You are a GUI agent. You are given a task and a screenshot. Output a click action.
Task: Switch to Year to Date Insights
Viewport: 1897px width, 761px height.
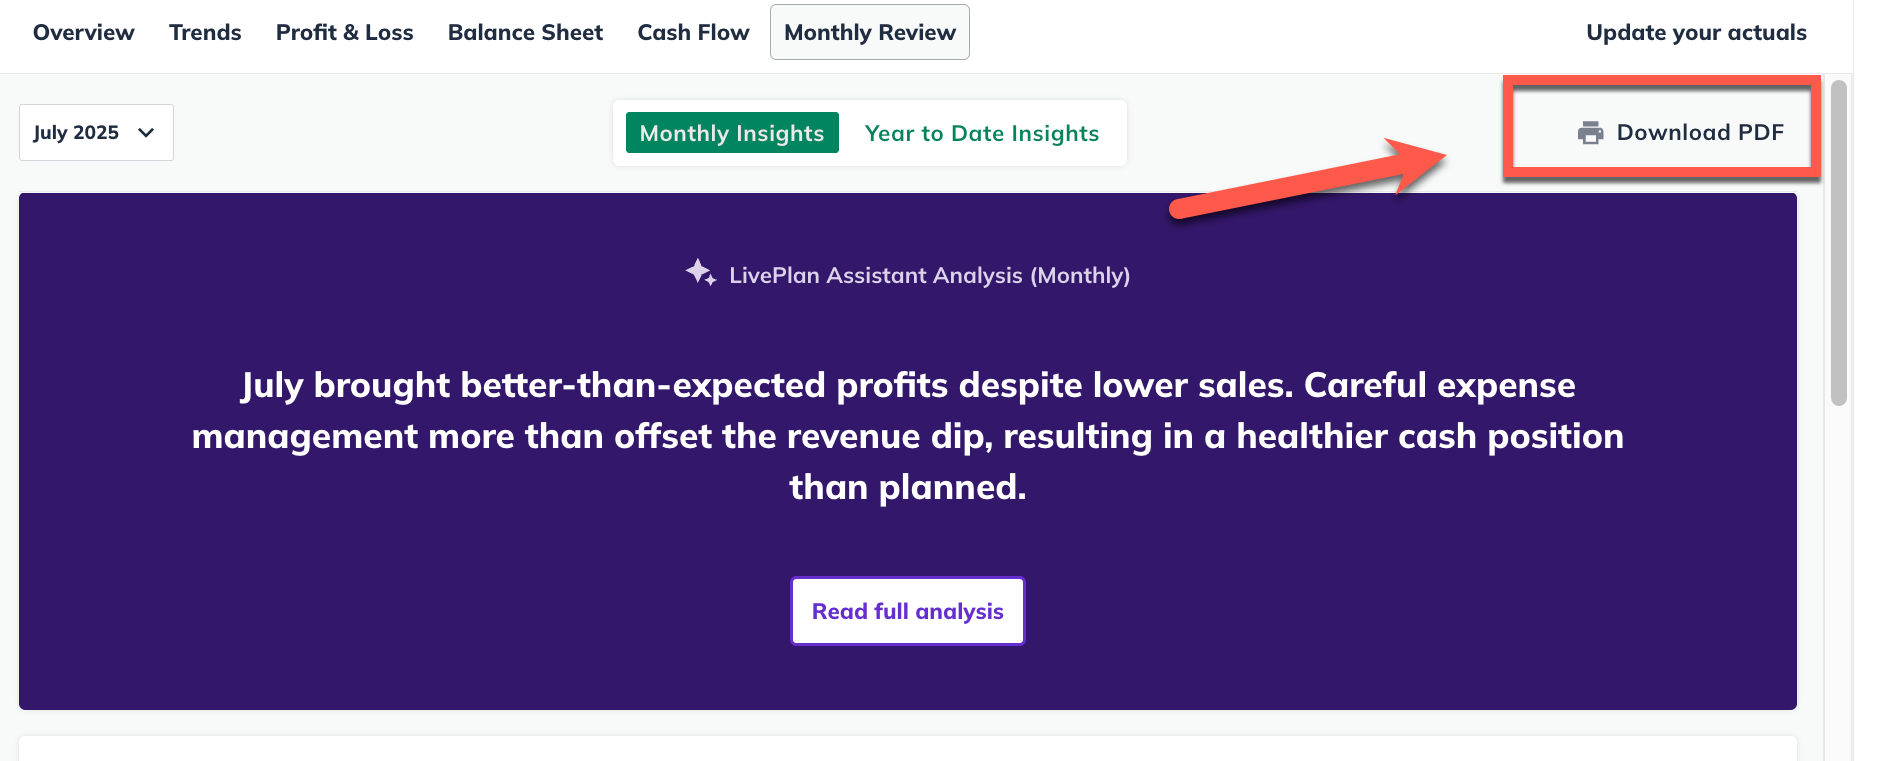coord(981,133)
